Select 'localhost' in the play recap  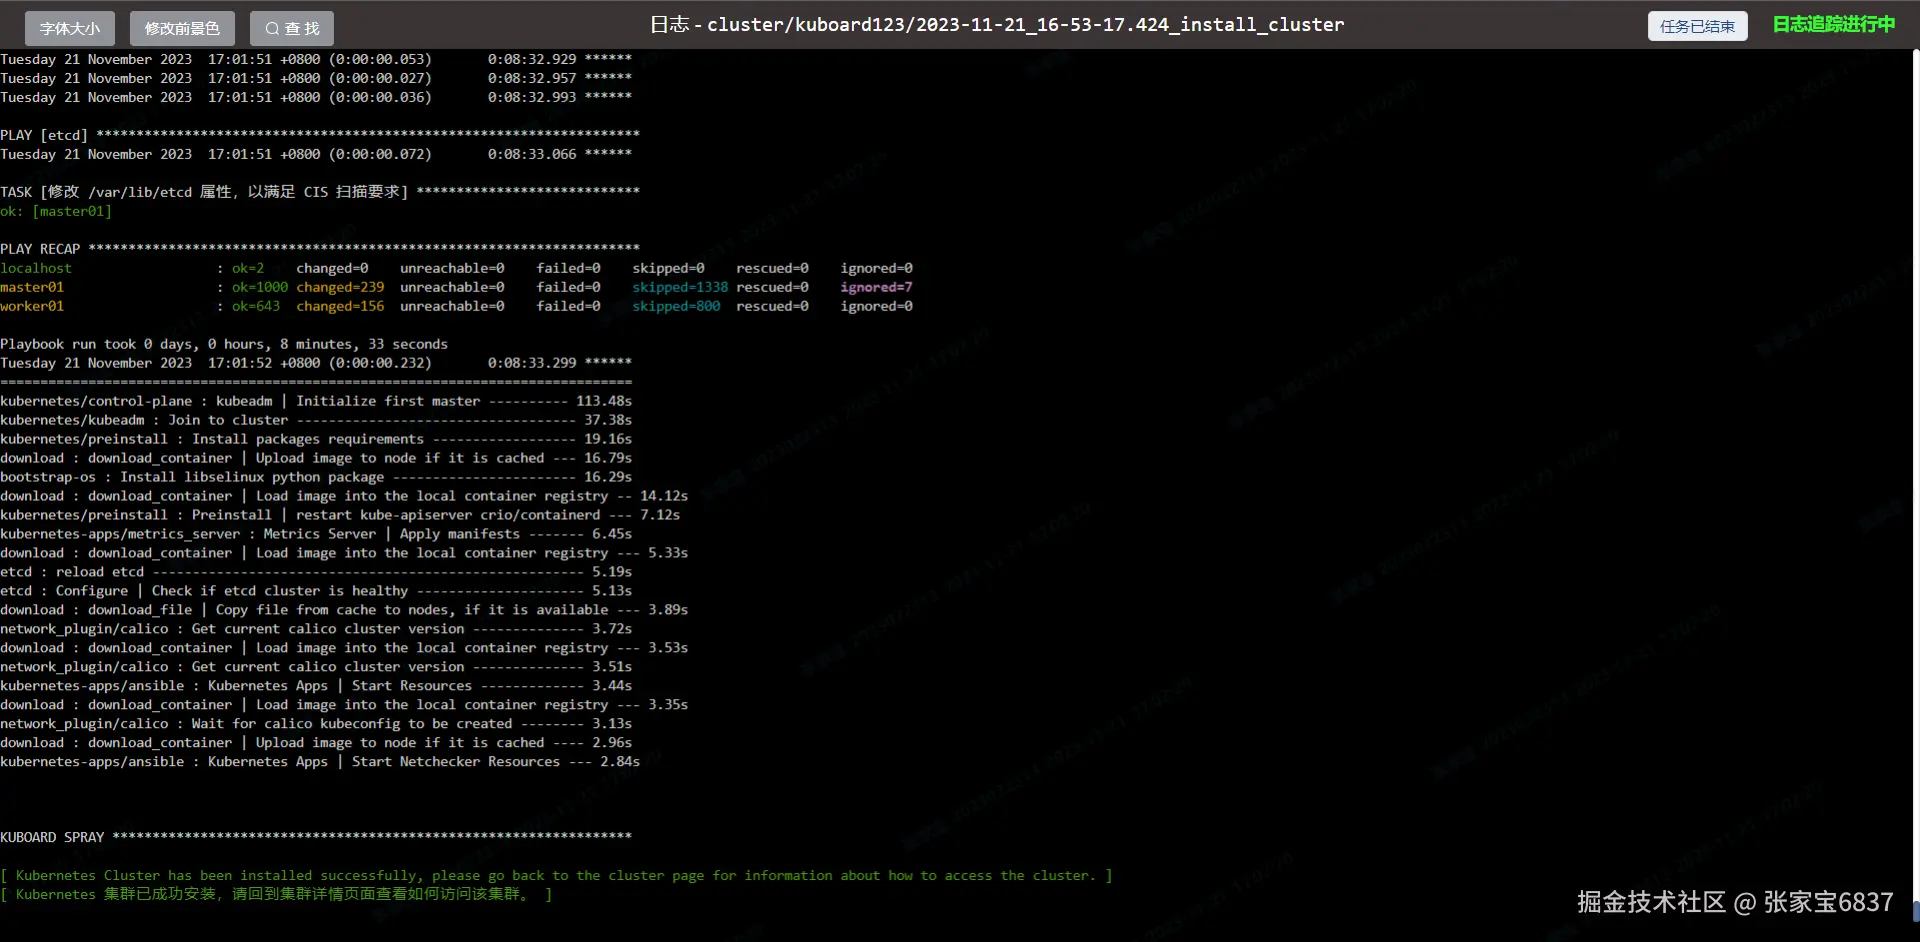click(x=36, y=268)
